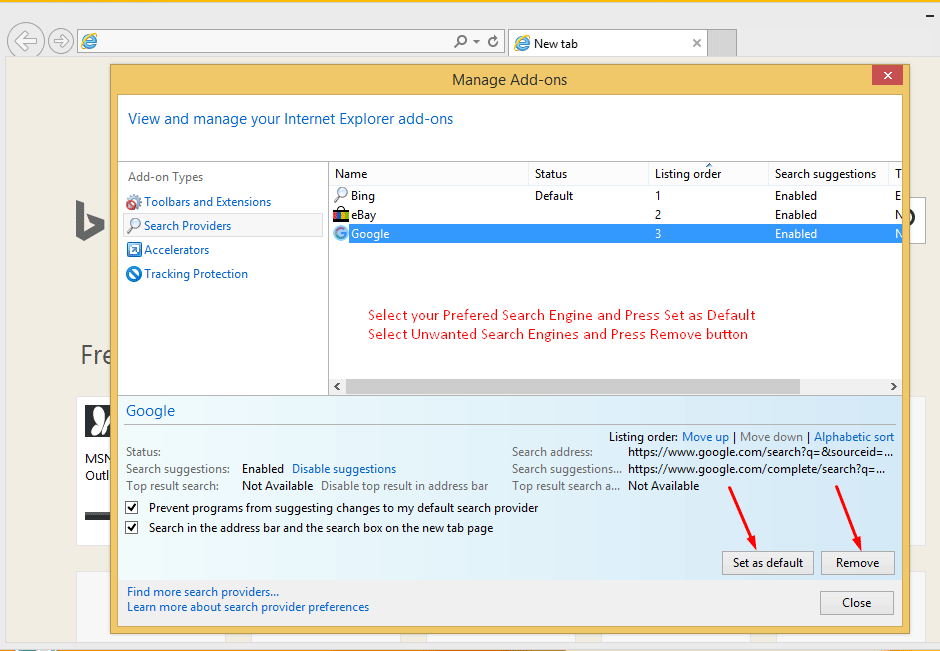Click the horizontal scrollbar thumb
This screenshot has width=940, height=651.
coord(573,387)
